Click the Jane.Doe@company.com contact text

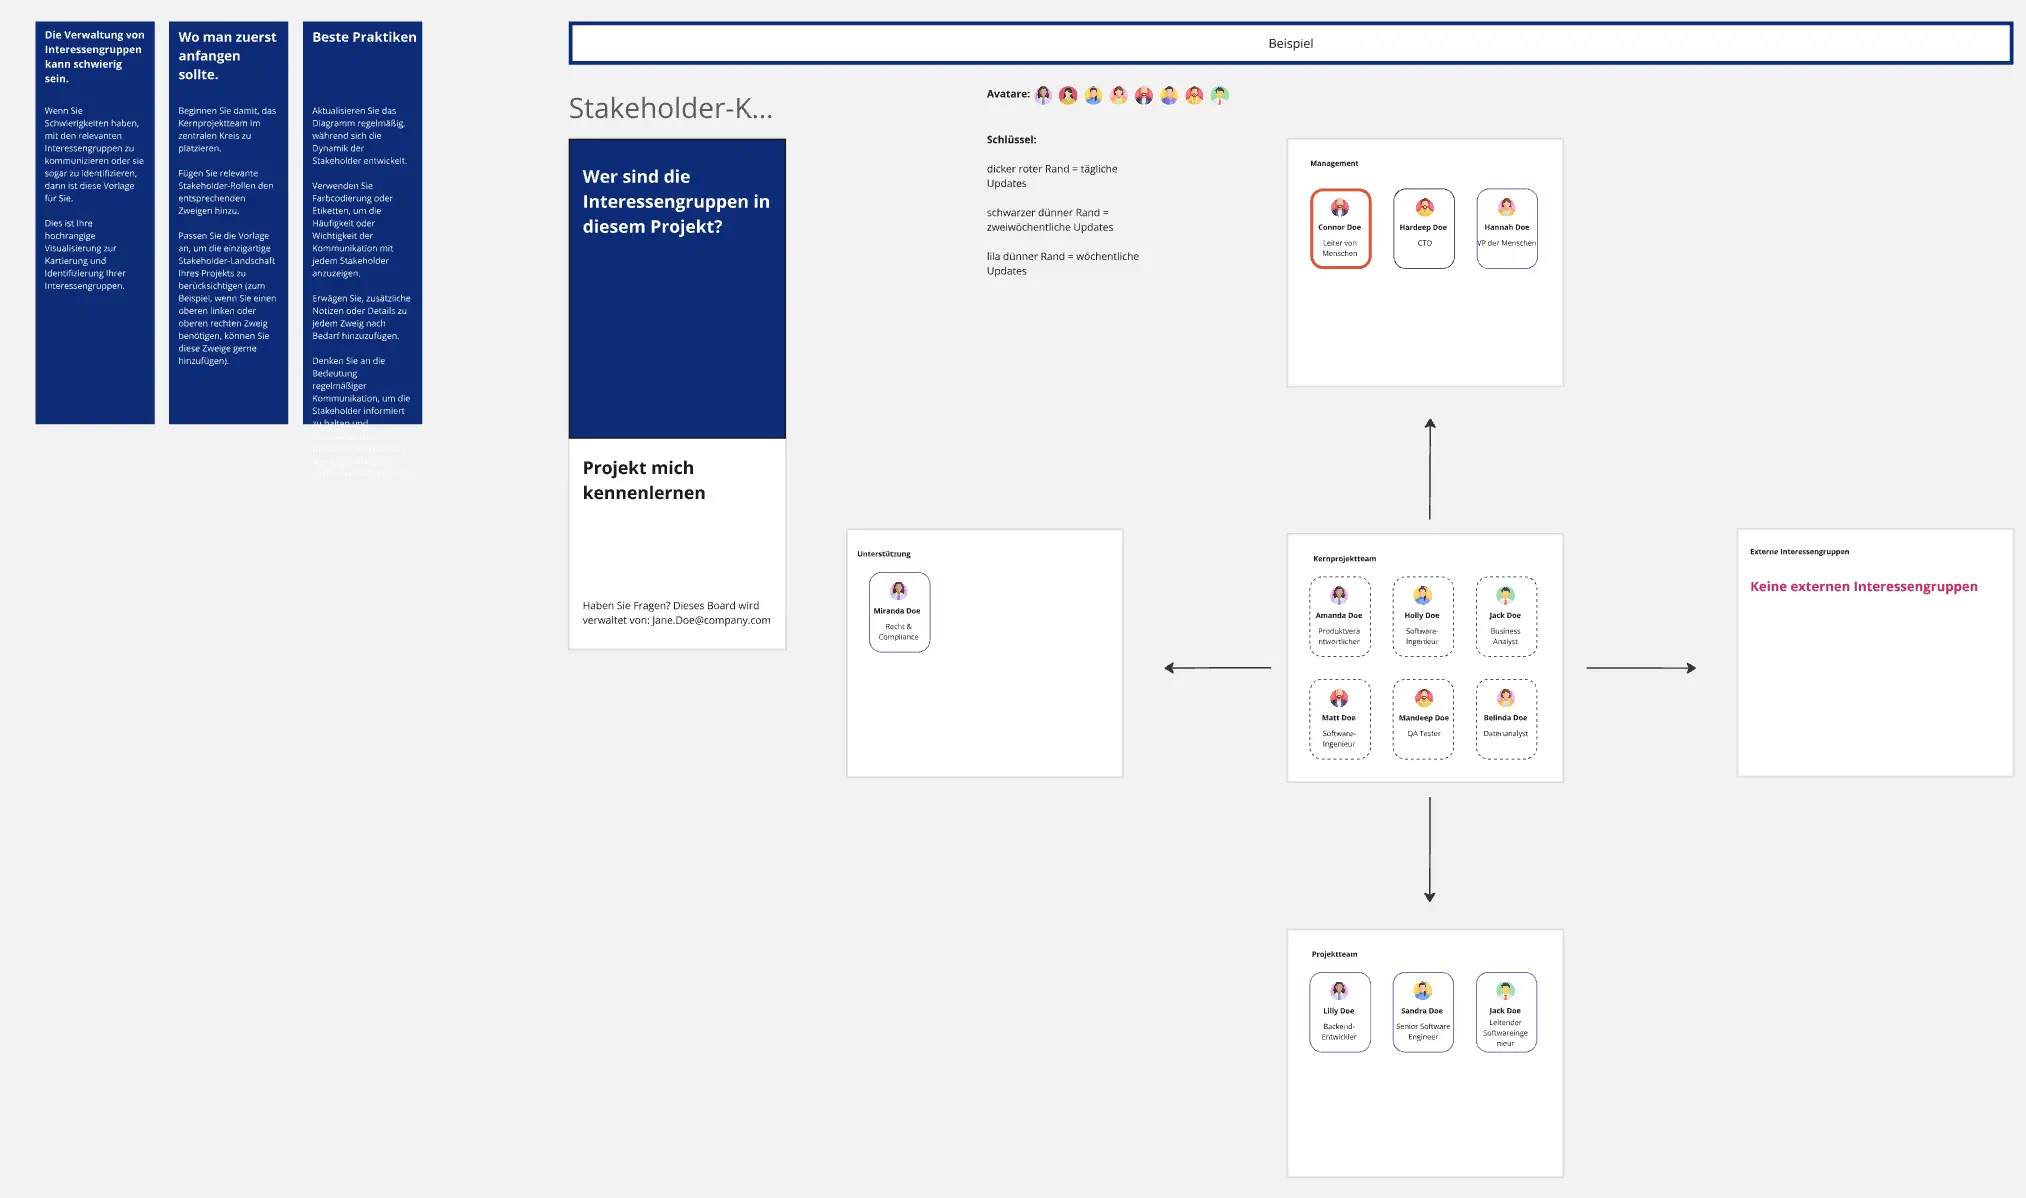[x=711, y=620]
